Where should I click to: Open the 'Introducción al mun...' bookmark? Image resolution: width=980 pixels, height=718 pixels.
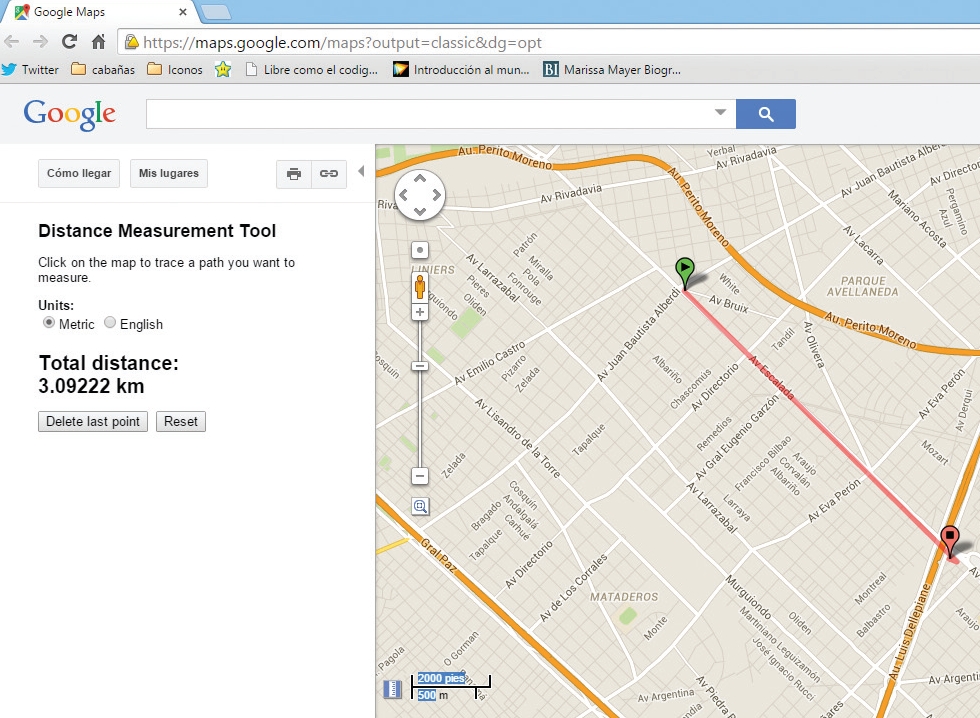(461, 69)
